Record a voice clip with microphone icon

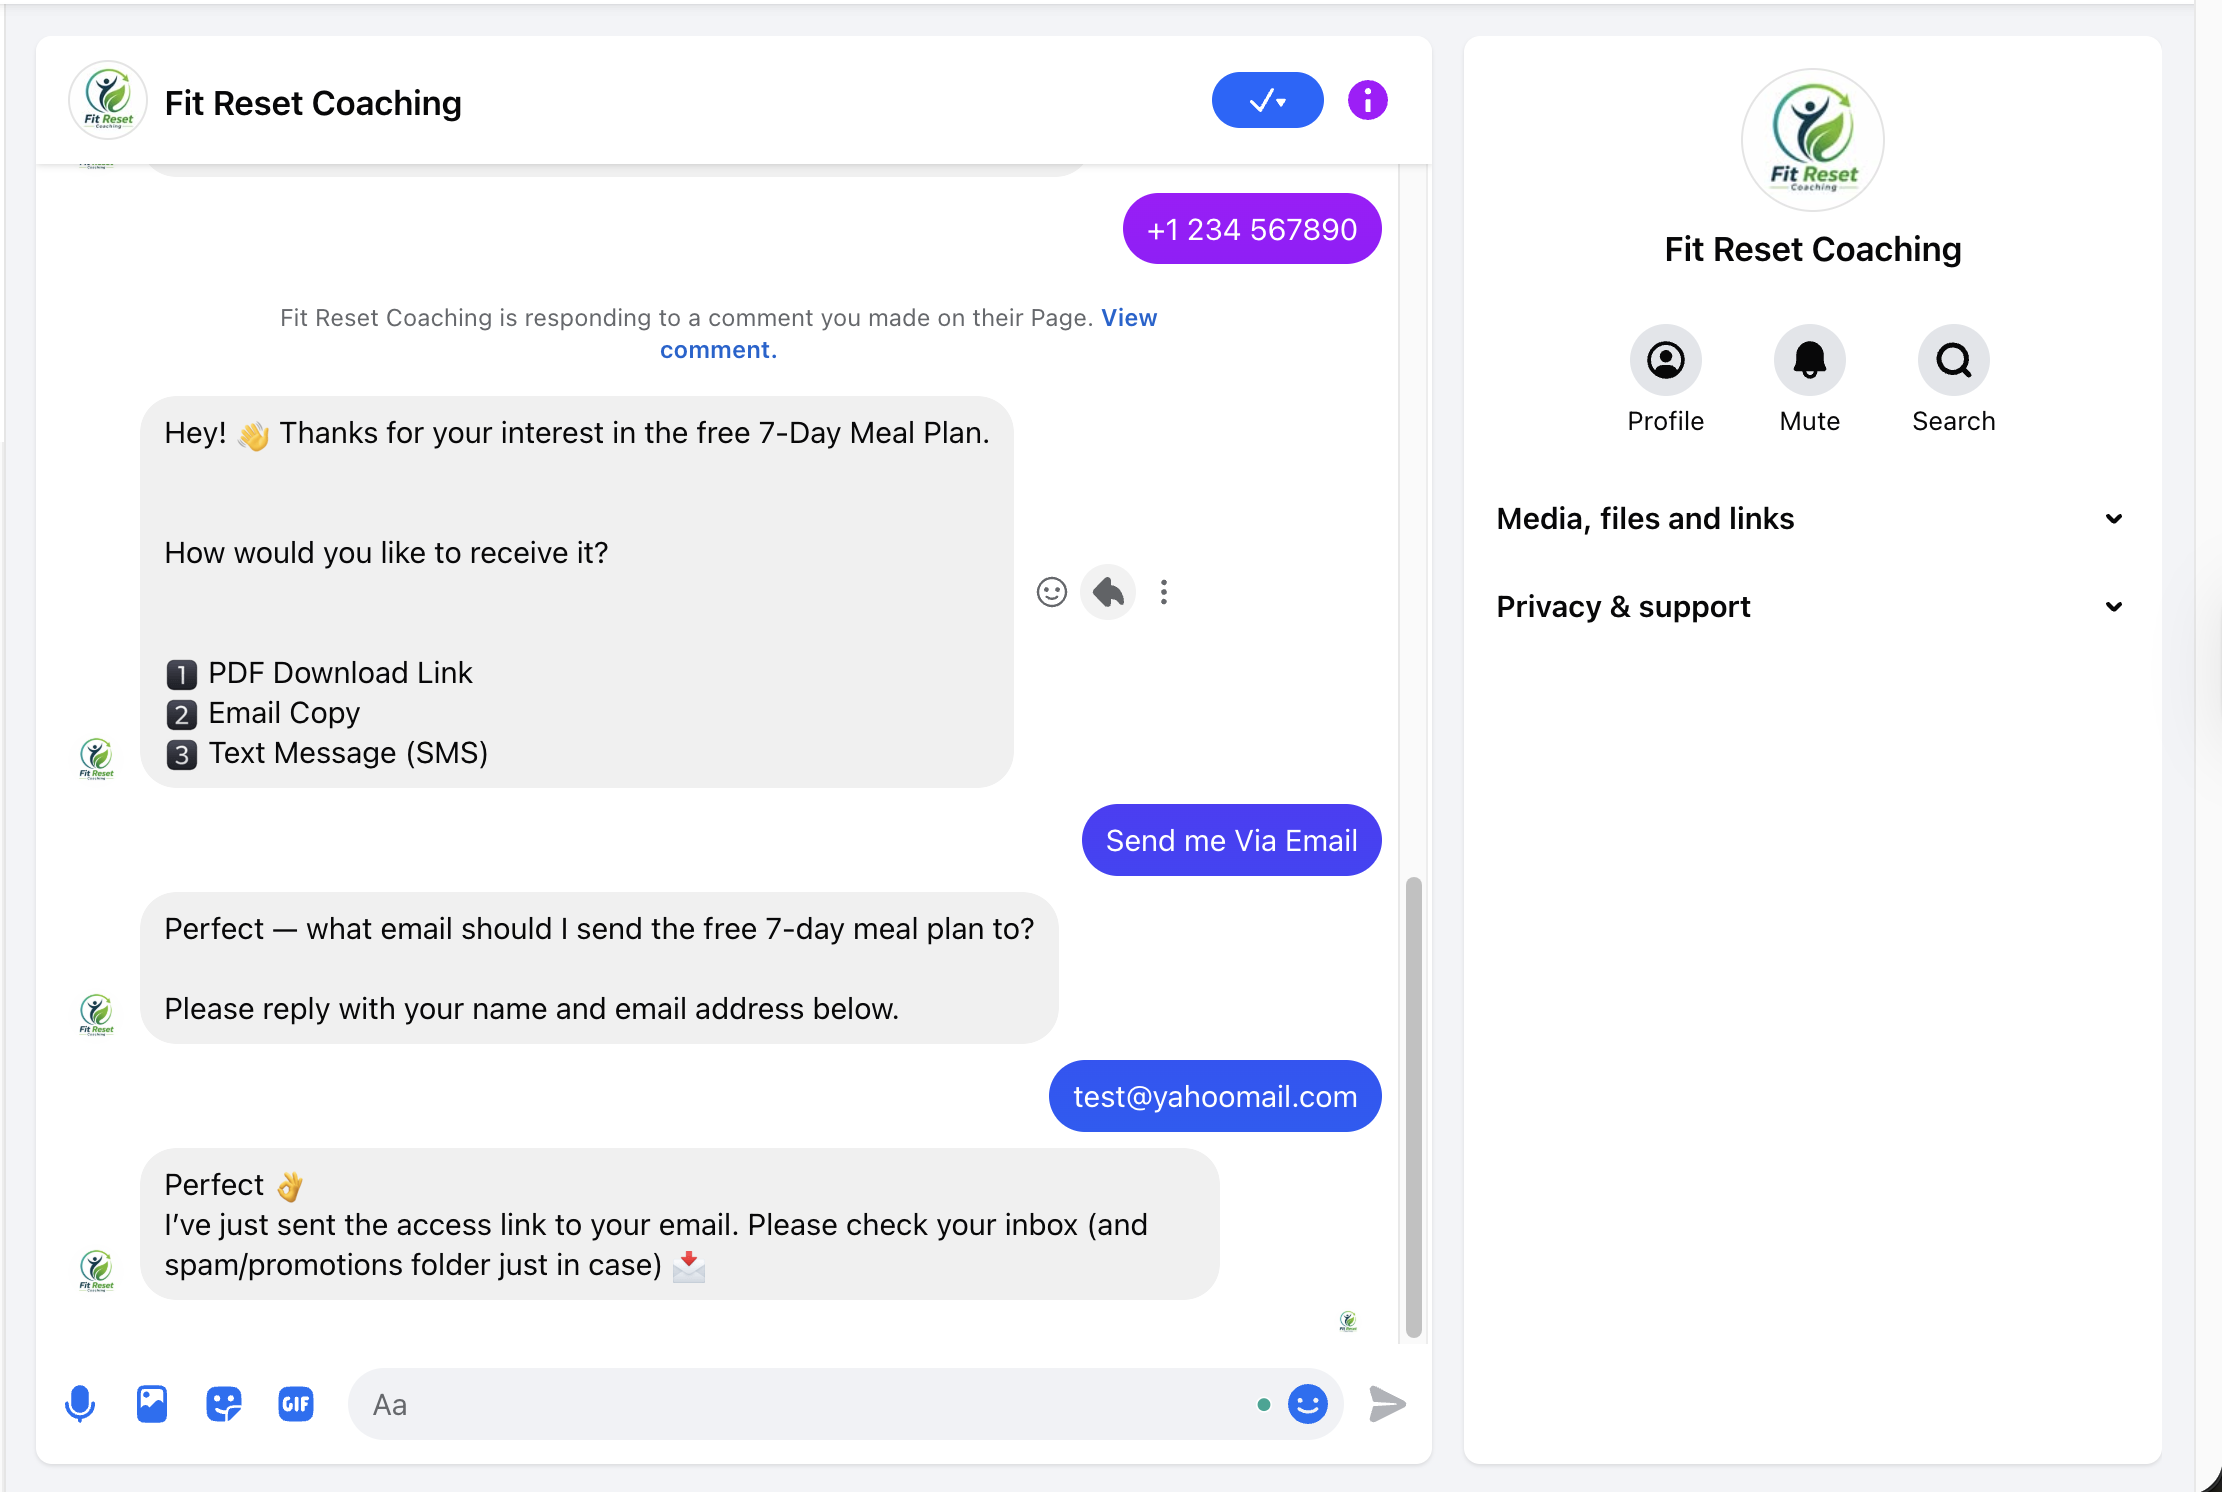point(80,1404)
